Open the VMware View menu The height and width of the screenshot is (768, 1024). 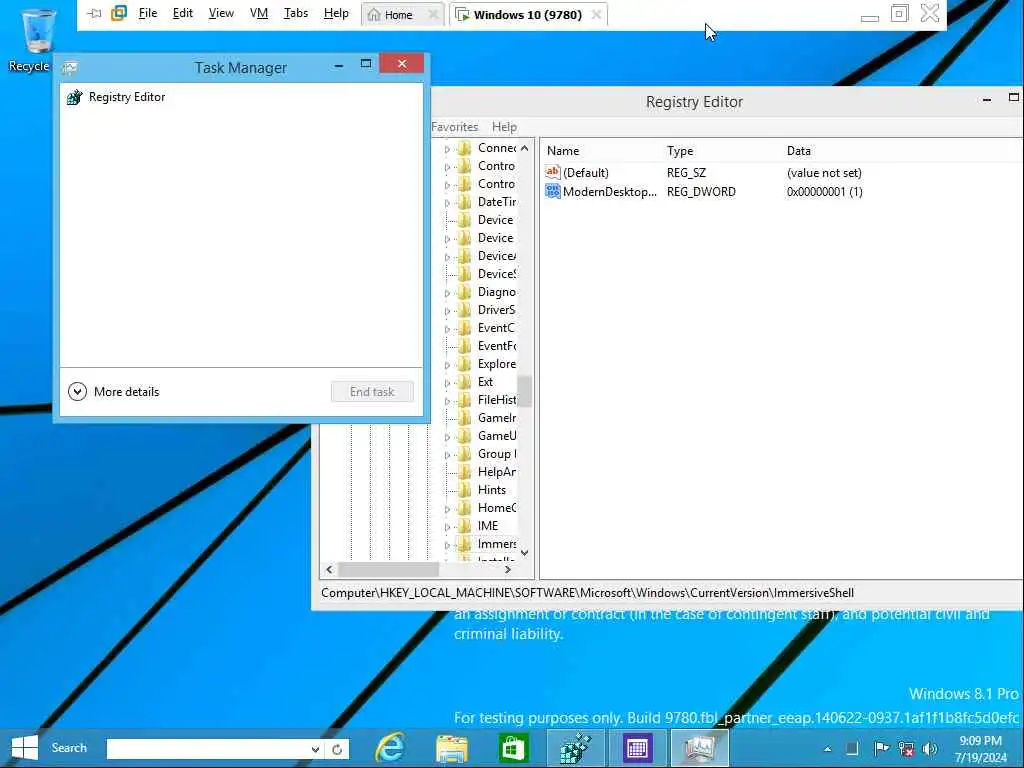pyautogui.click(x=221, y=13)
